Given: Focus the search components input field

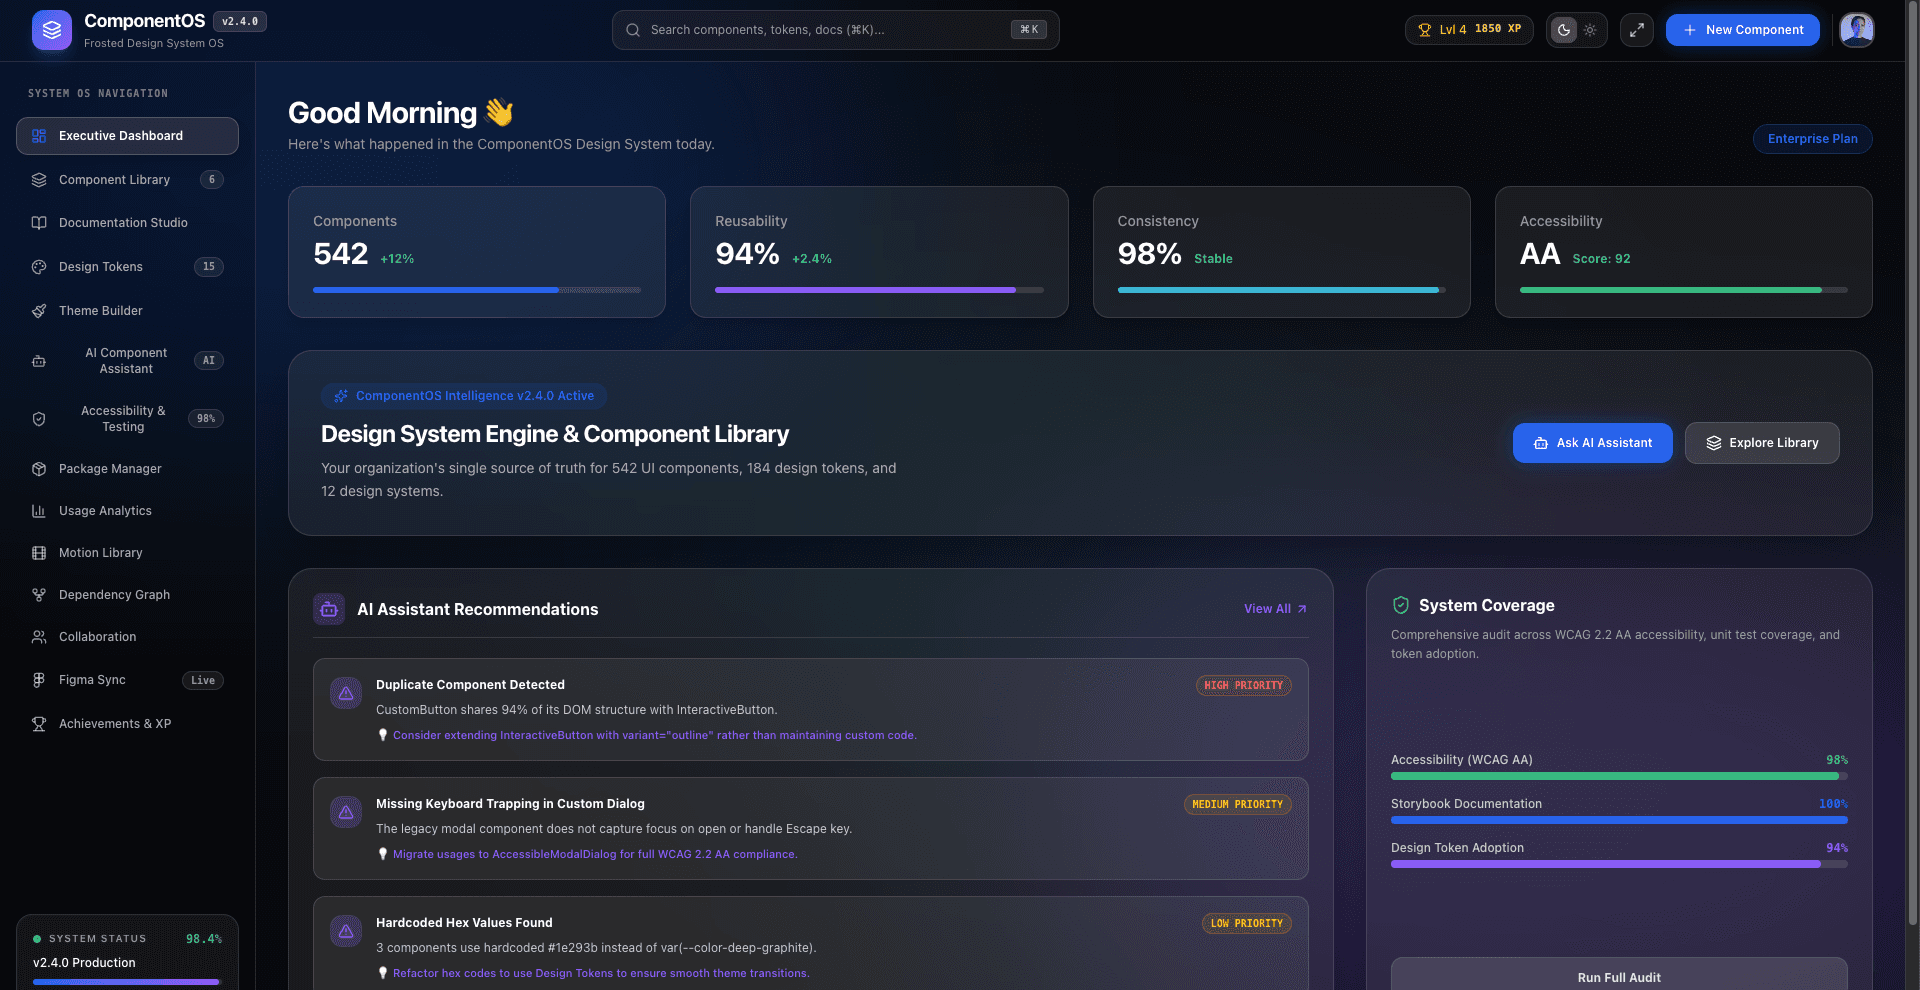Looking at the screenshot, I should tap(836, 30).
